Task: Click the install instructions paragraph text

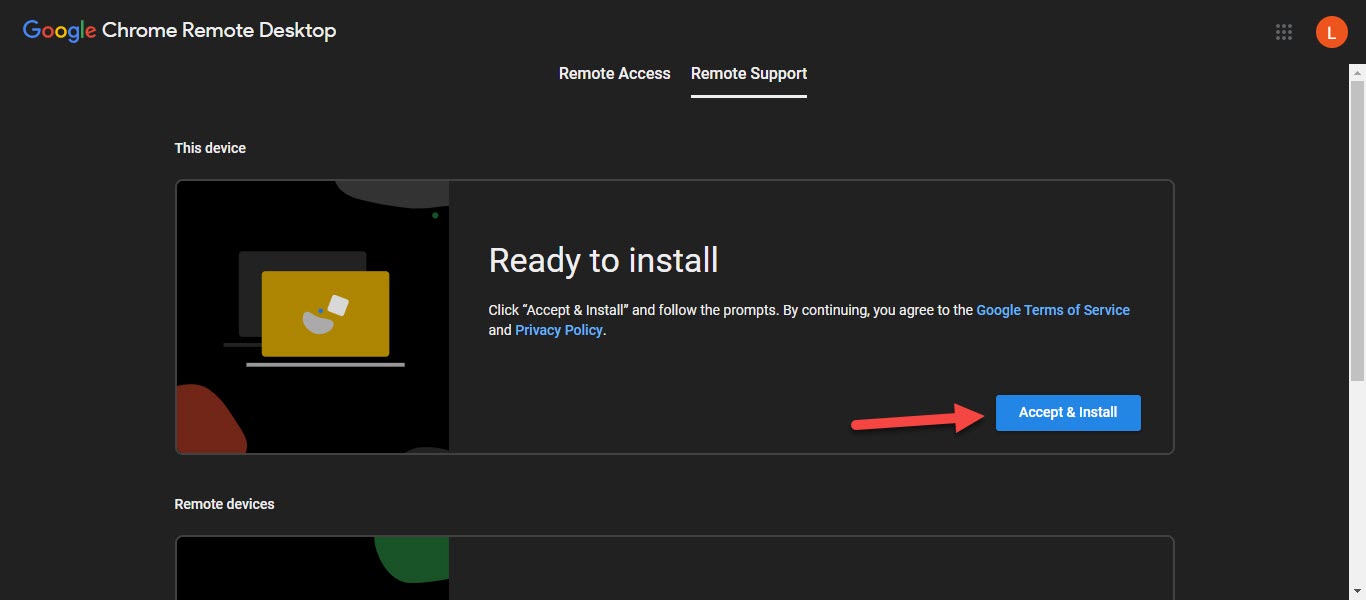Action: [x=730, y=310]
